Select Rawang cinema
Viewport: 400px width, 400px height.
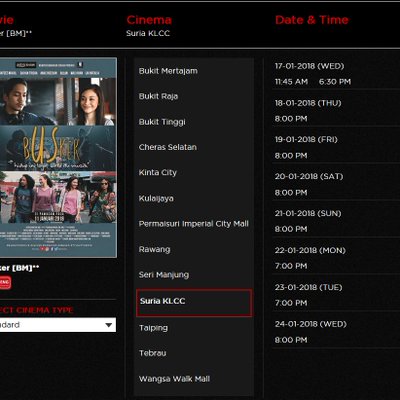[154, 249]
